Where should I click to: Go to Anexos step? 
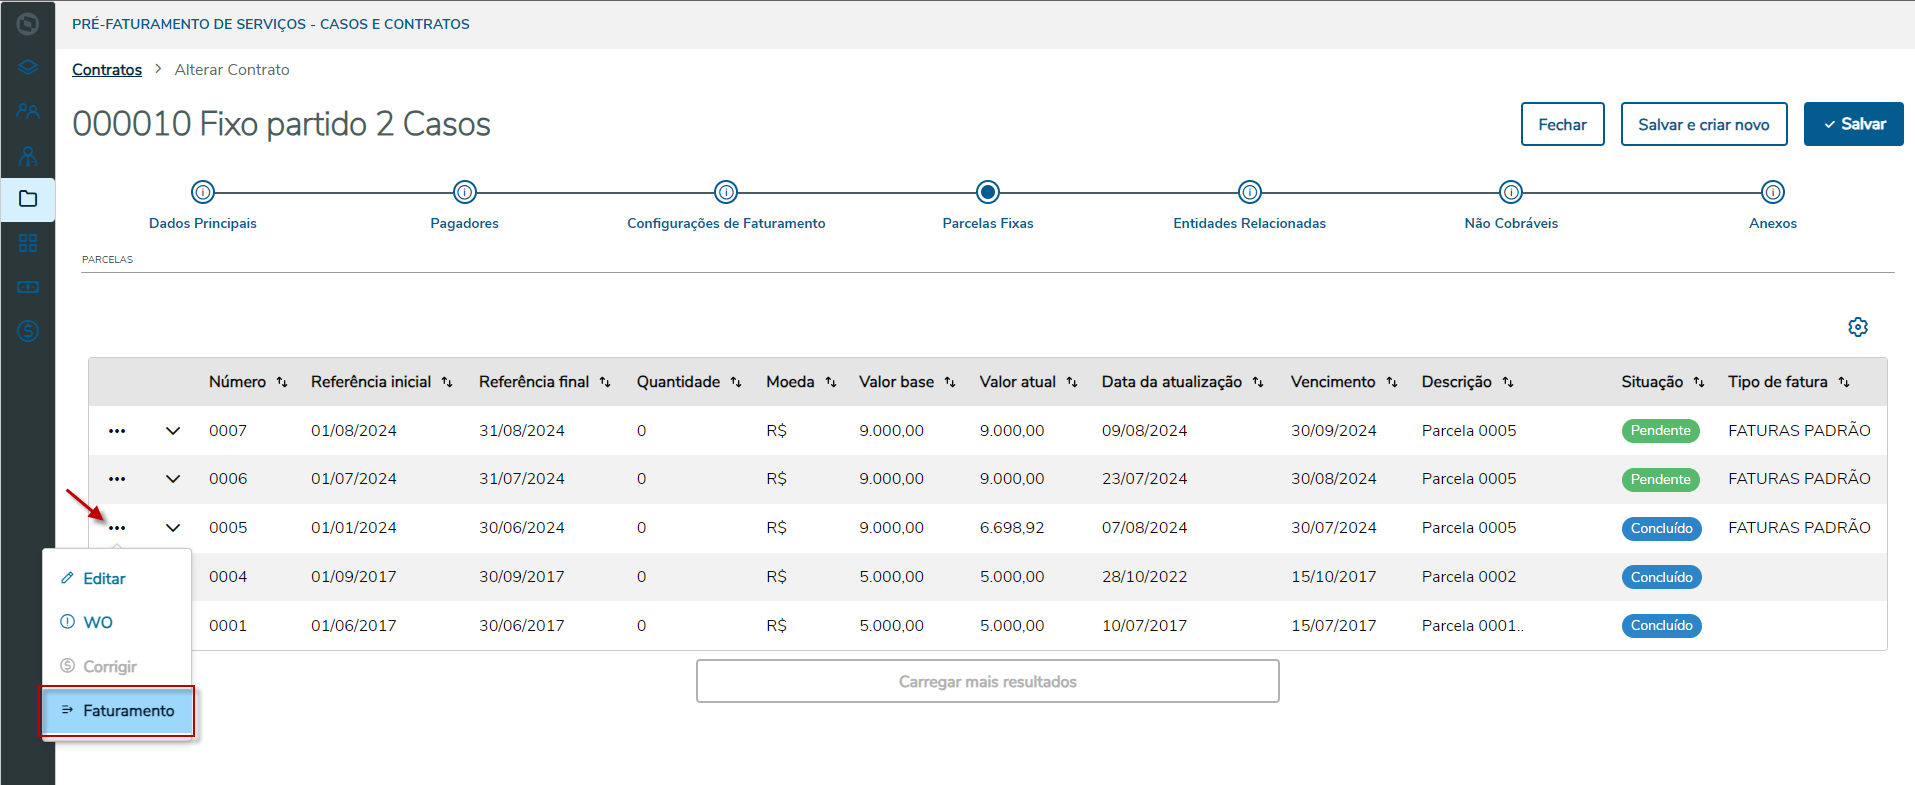(1773, 192)
